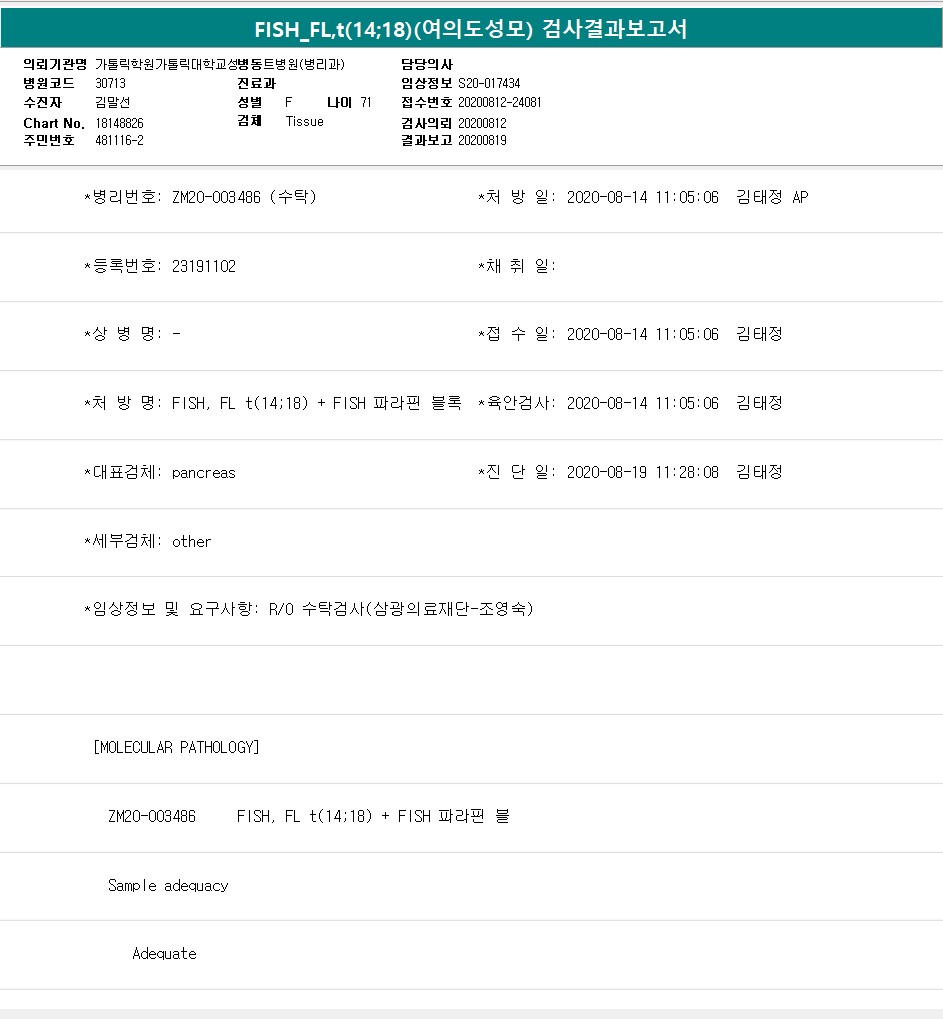Select patient name 김말선
Image resolution: width=943 pixels, height=1019 pixels.
click(x=112, y=102)
